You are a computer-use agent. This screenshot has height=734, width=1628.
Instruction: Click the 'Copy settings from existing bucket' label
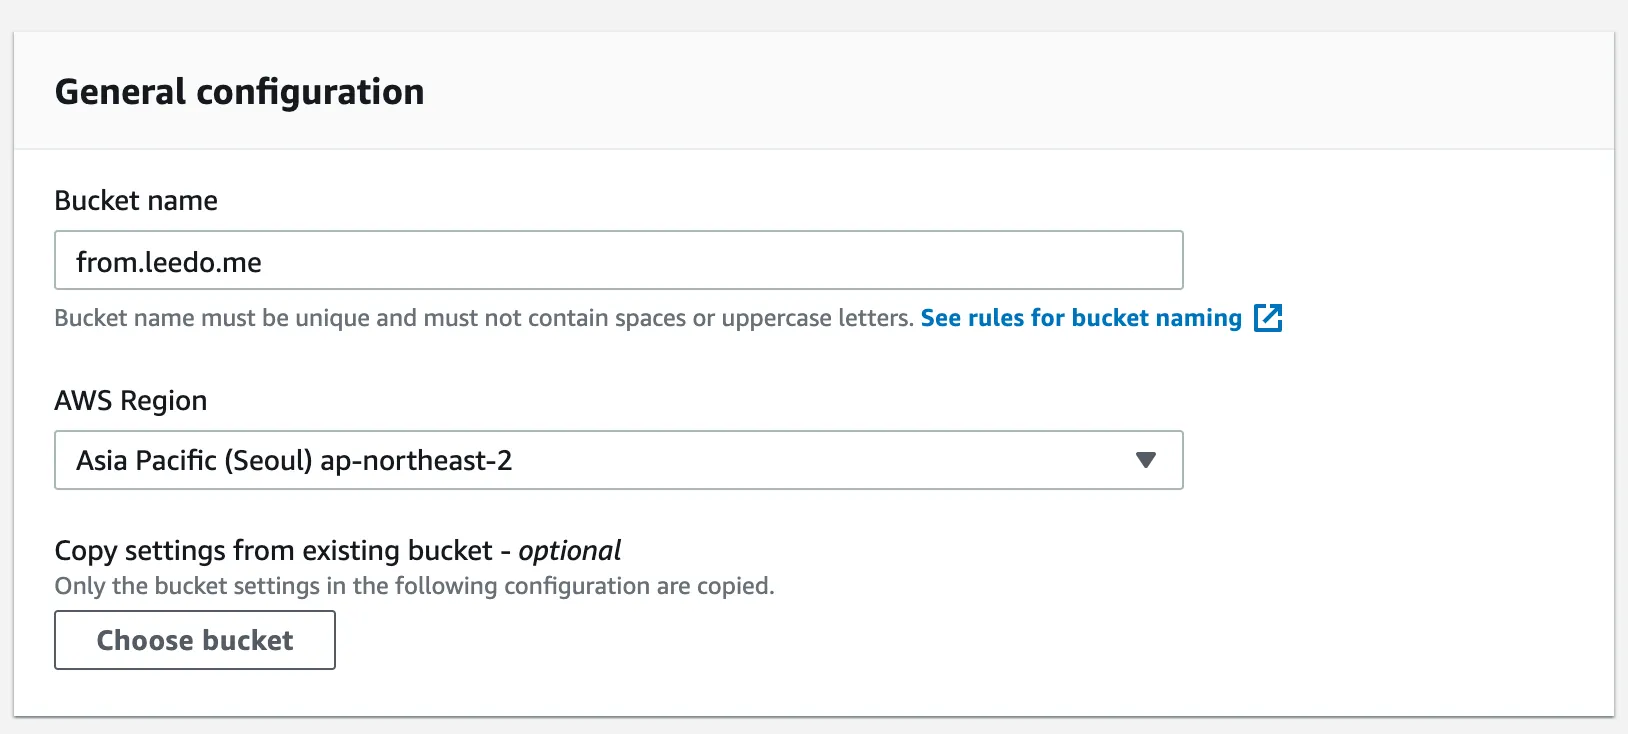pos(273,550)
